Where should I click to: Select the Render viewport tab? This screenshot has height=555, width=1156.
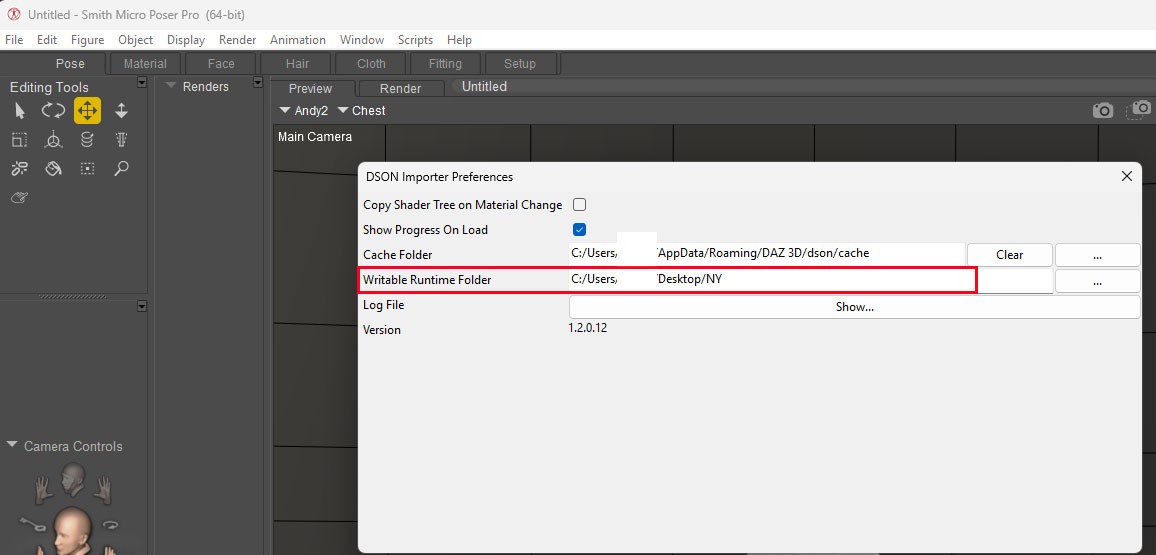[400, 88]
